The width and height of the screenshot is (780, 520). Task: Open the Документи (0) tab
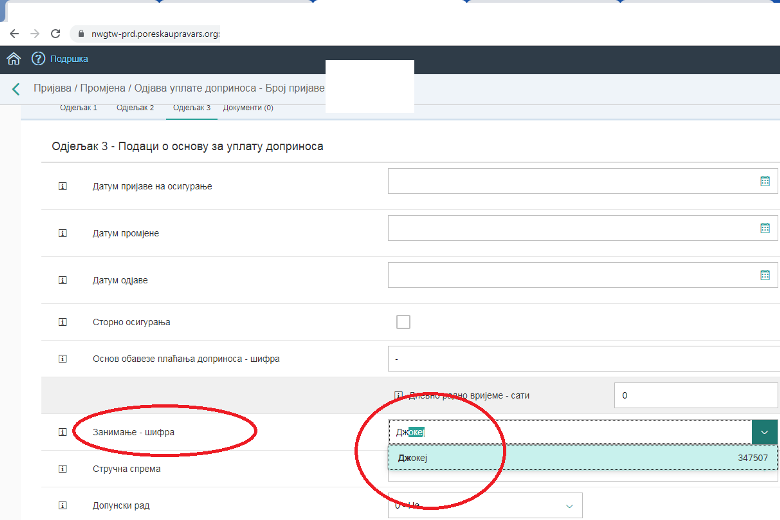coord(248,107)
